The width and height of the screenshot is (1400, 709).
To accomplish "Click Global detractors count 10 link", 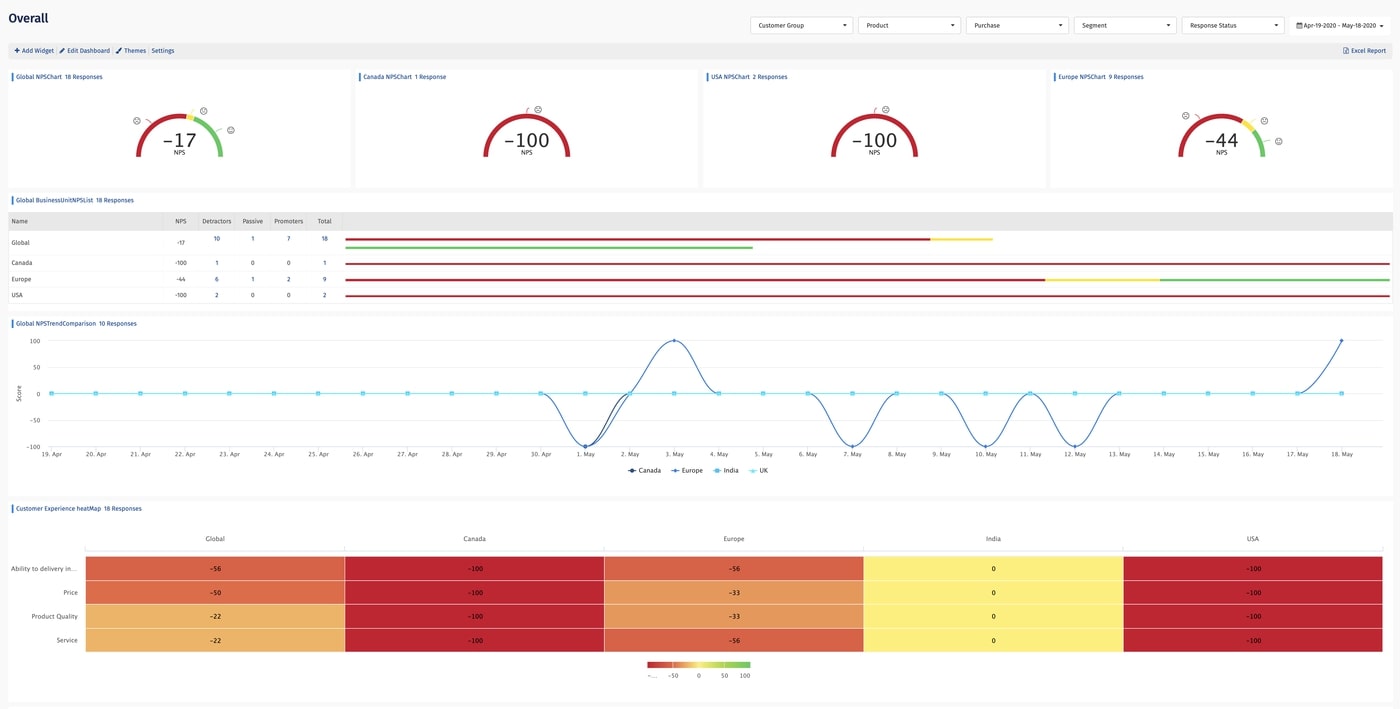I will click(x=217, y=239).
